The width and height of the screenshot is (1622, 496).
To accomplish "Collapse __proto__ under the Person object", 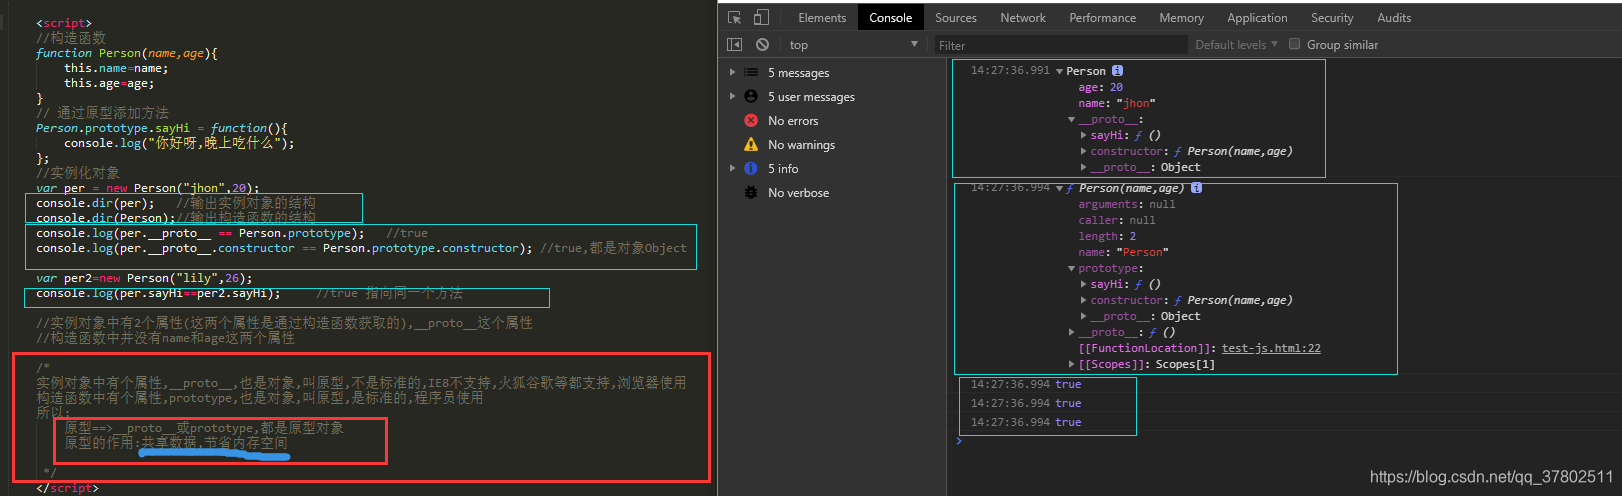I will (x=1072, y=120).
